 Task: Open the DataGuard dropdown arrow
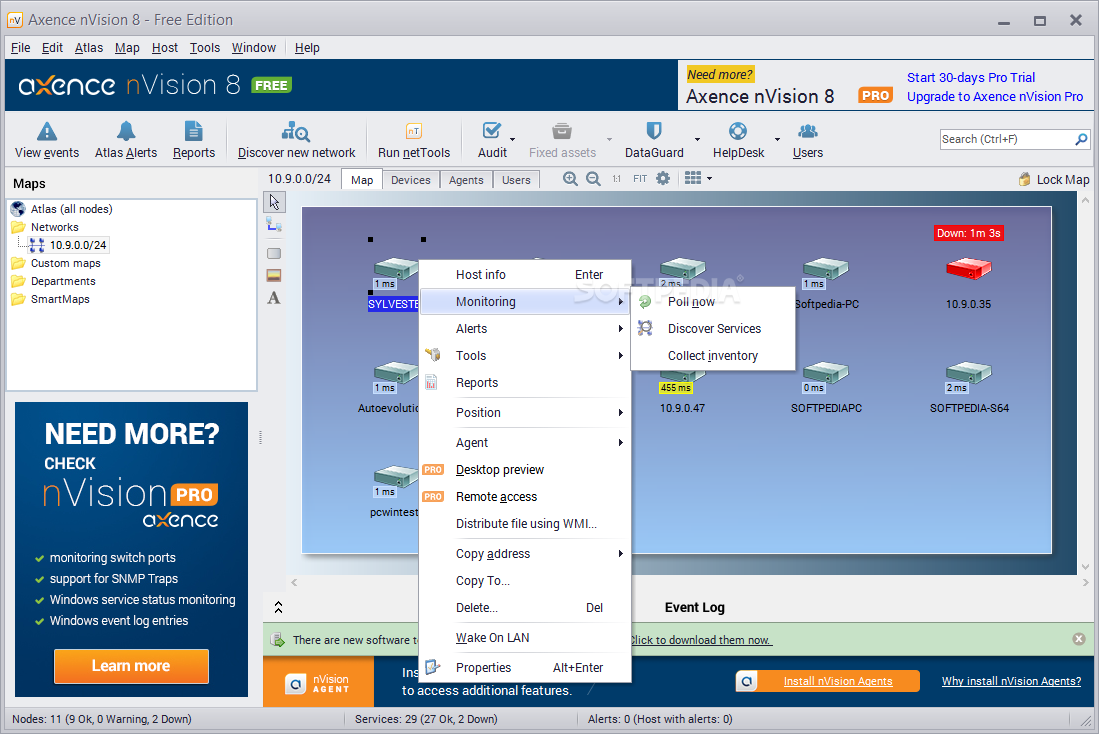point(697,140)
